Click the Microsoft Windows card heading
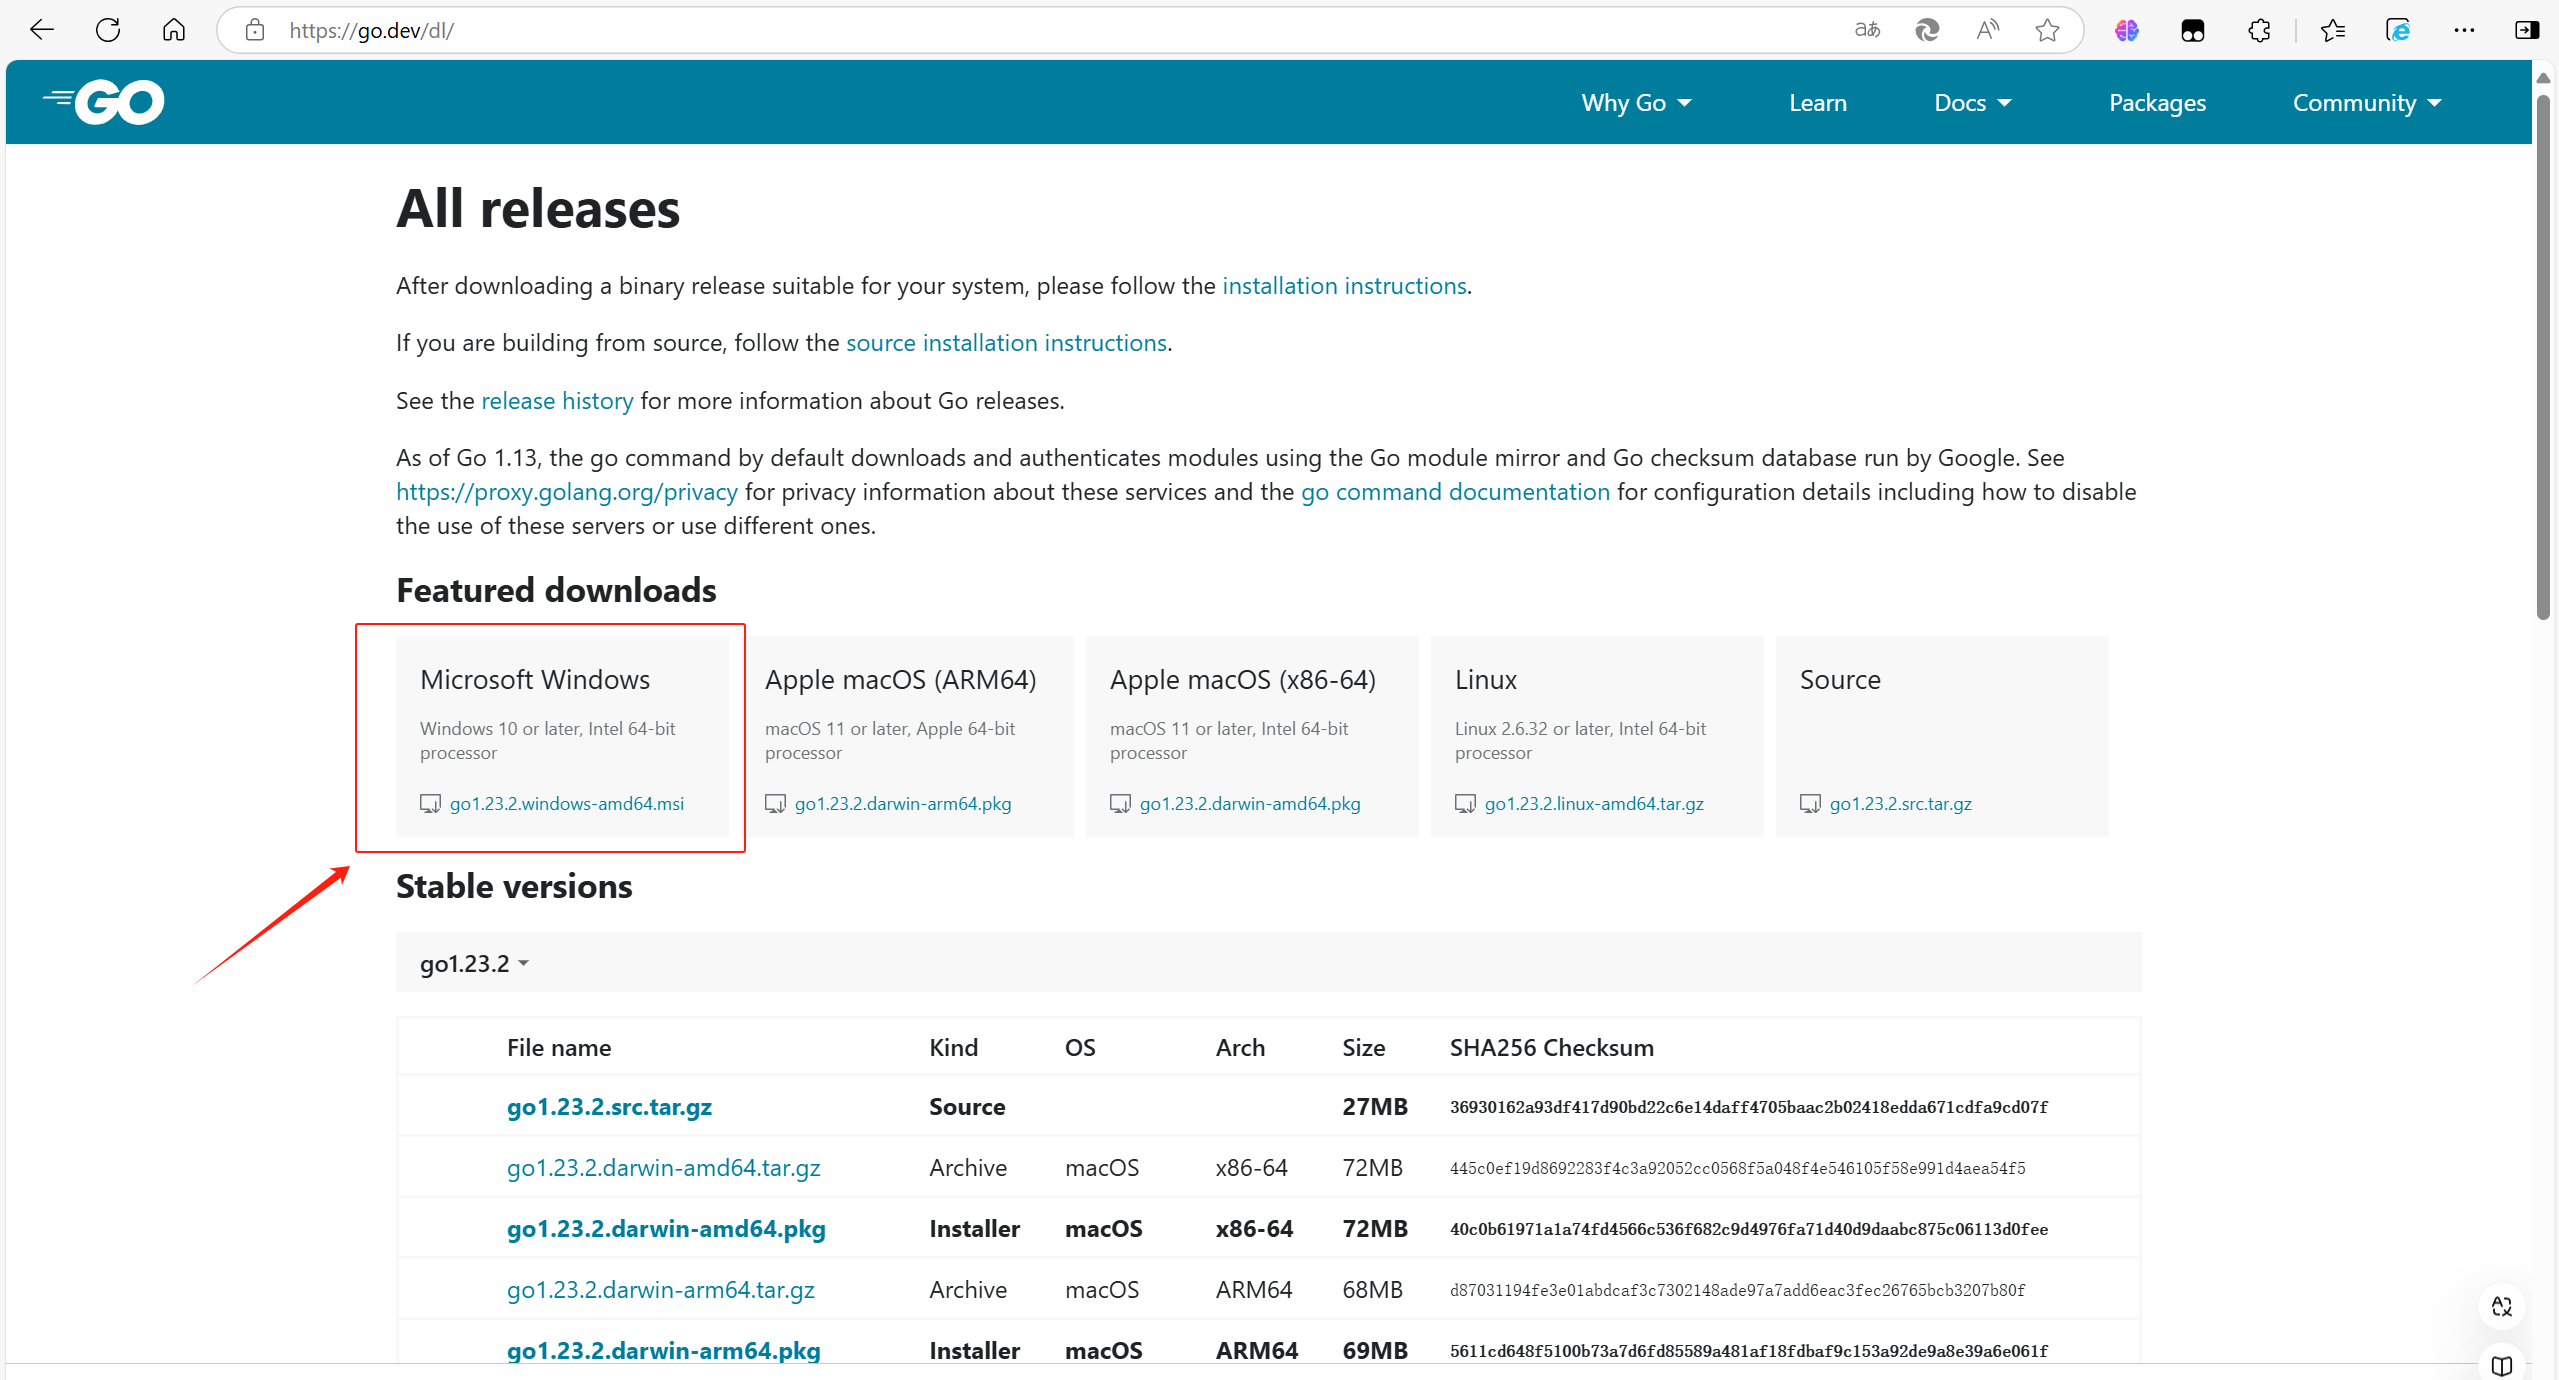The image size is (2559, 1380). [x=535, y=680]
